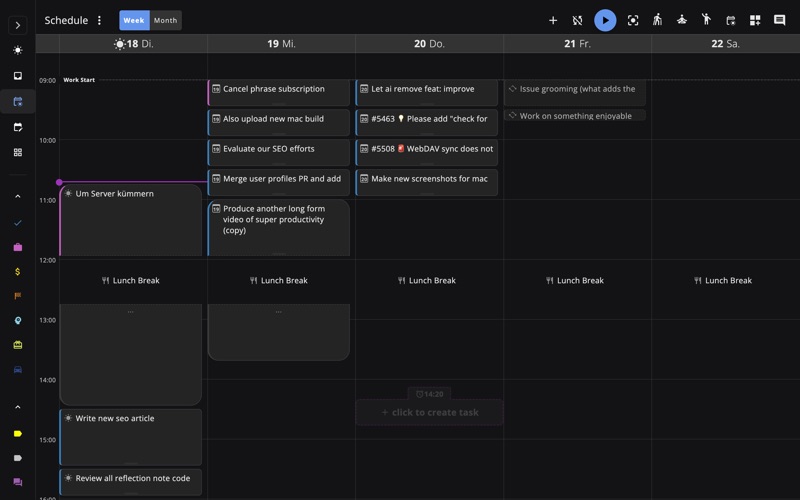
Task: Open the Schedule three-dot options menu
Action: point(99,20)
